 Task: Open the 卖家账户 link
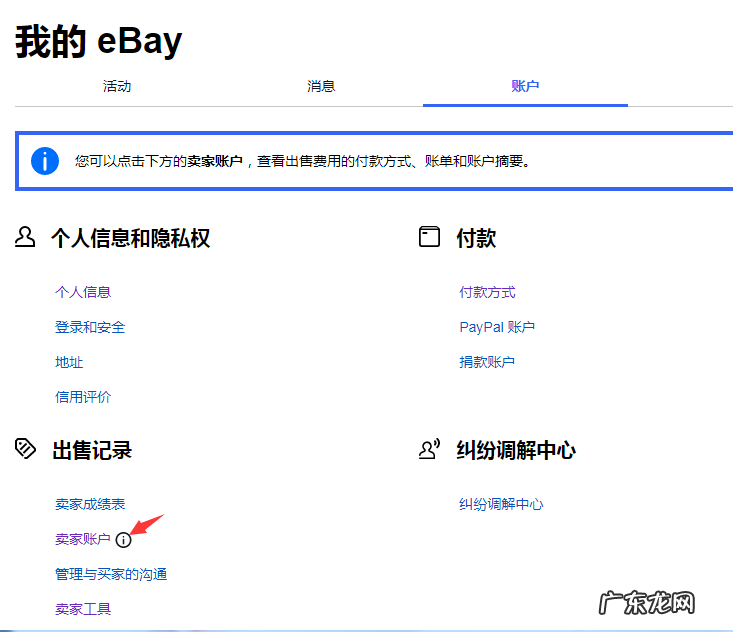[83, 539]
